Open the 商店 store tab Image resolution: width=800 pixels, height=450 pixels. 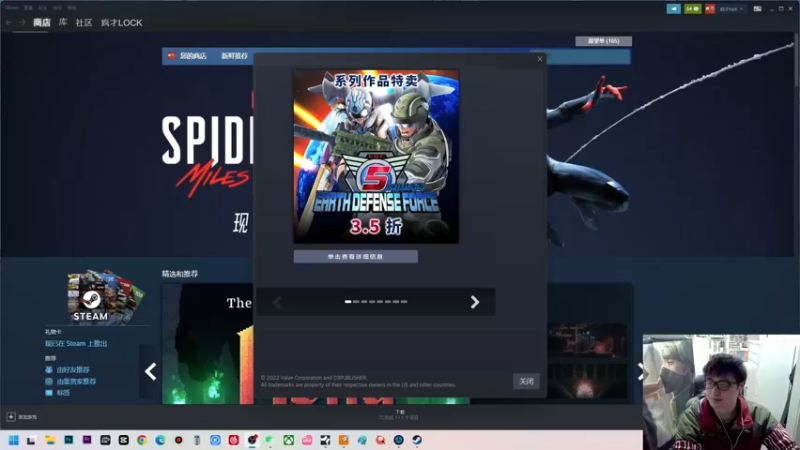pyautogui.click(x=41, y=22)
